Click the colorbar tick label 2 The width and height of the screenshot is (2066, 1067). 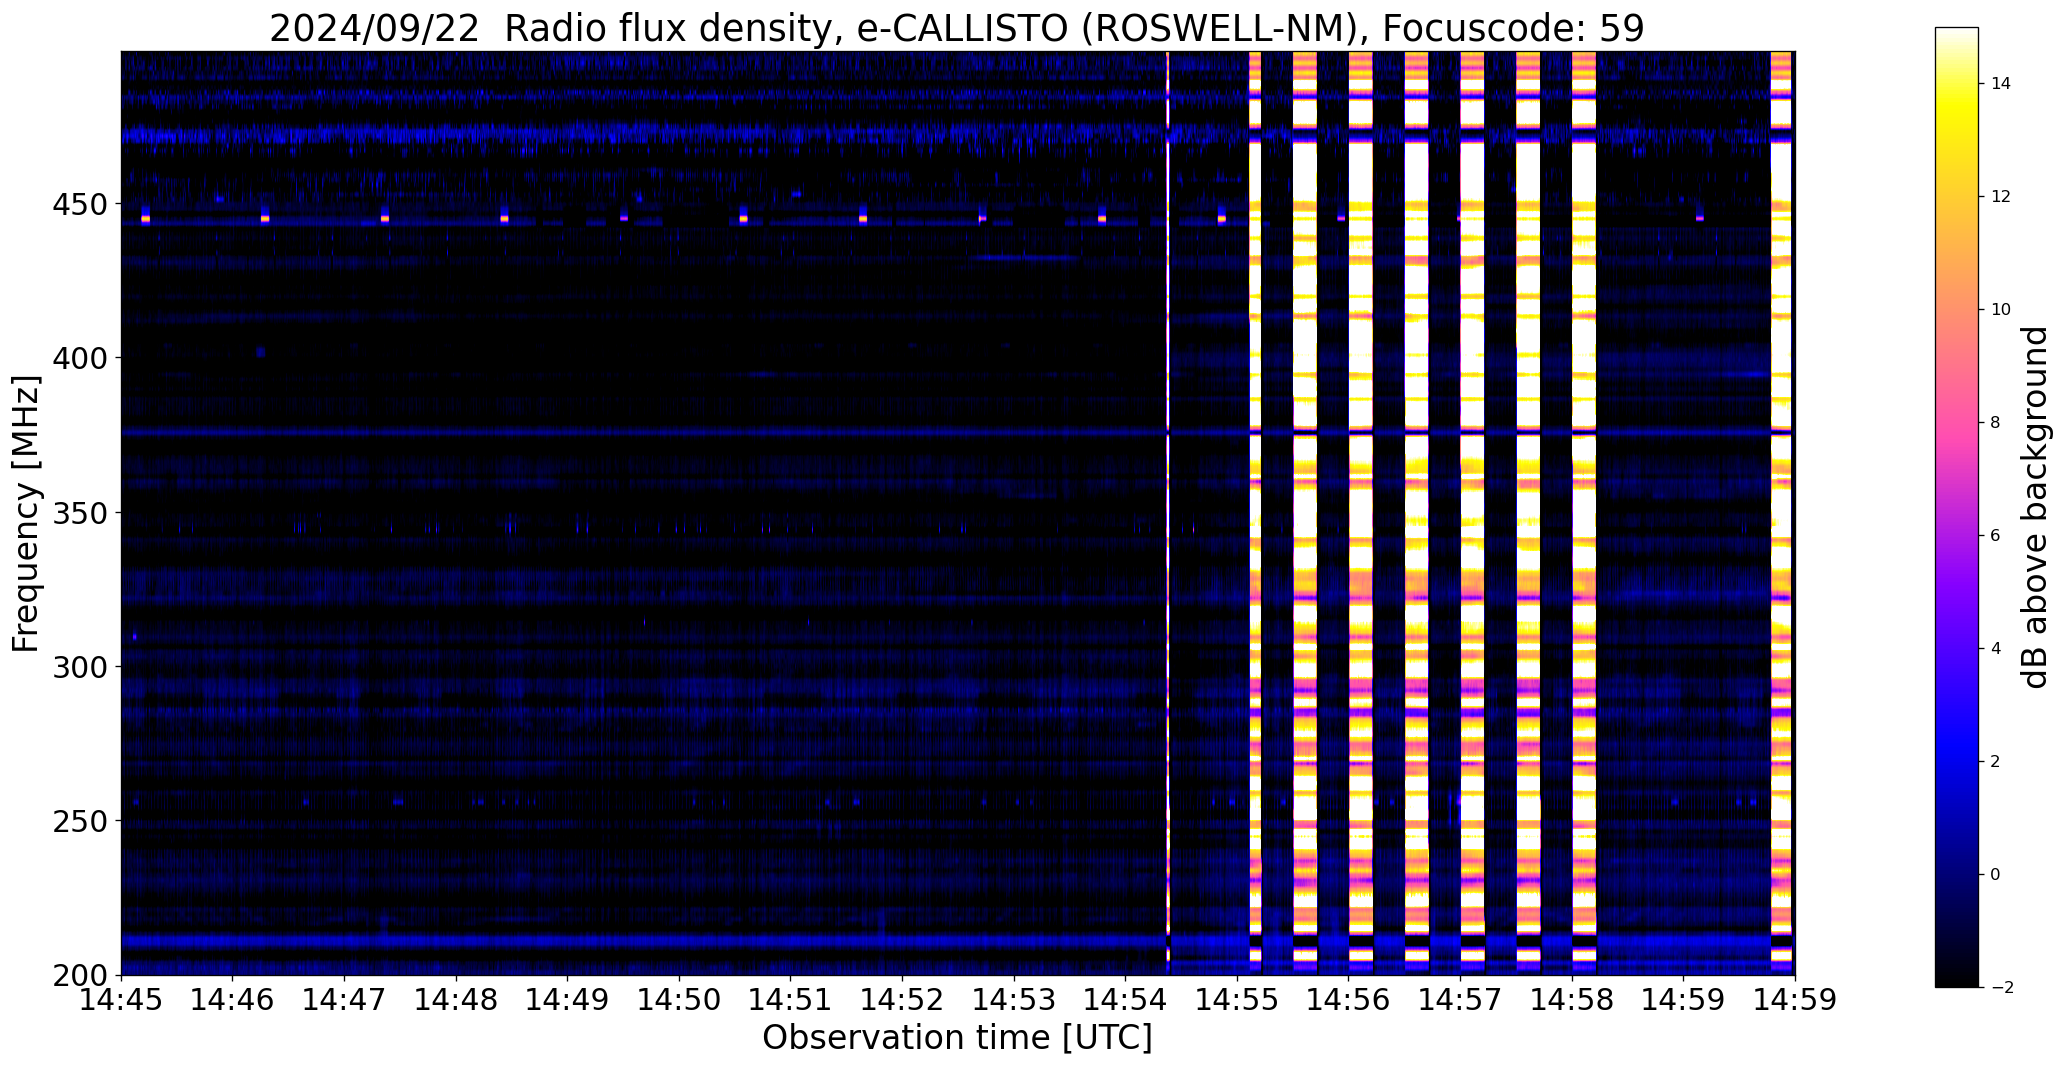pyautogui.click(x=1996, y=762)
